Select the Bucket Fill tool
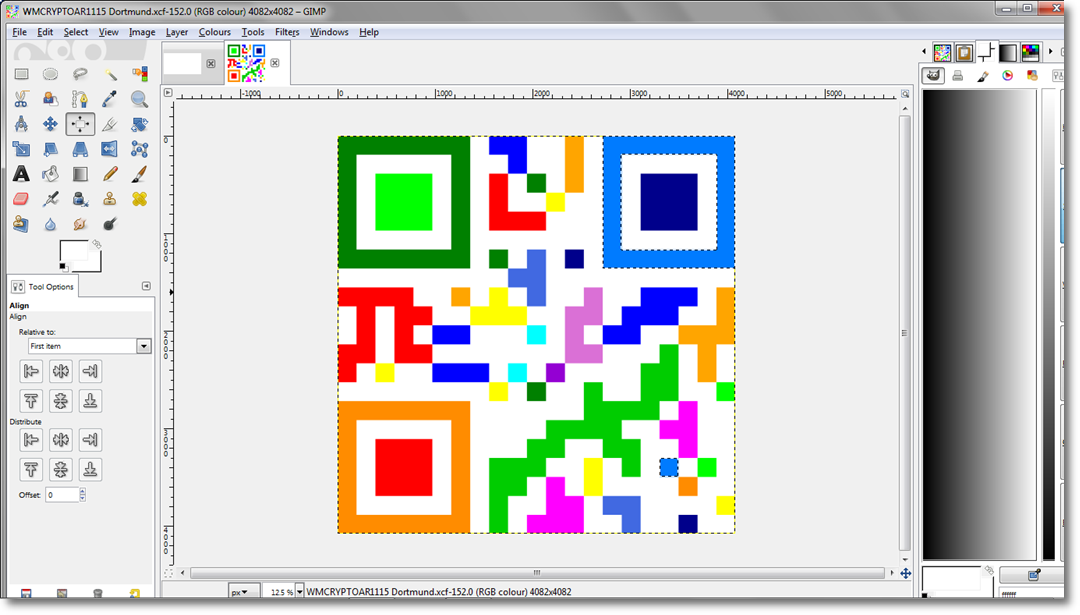Screen dimensions: 1080x615 50,174
